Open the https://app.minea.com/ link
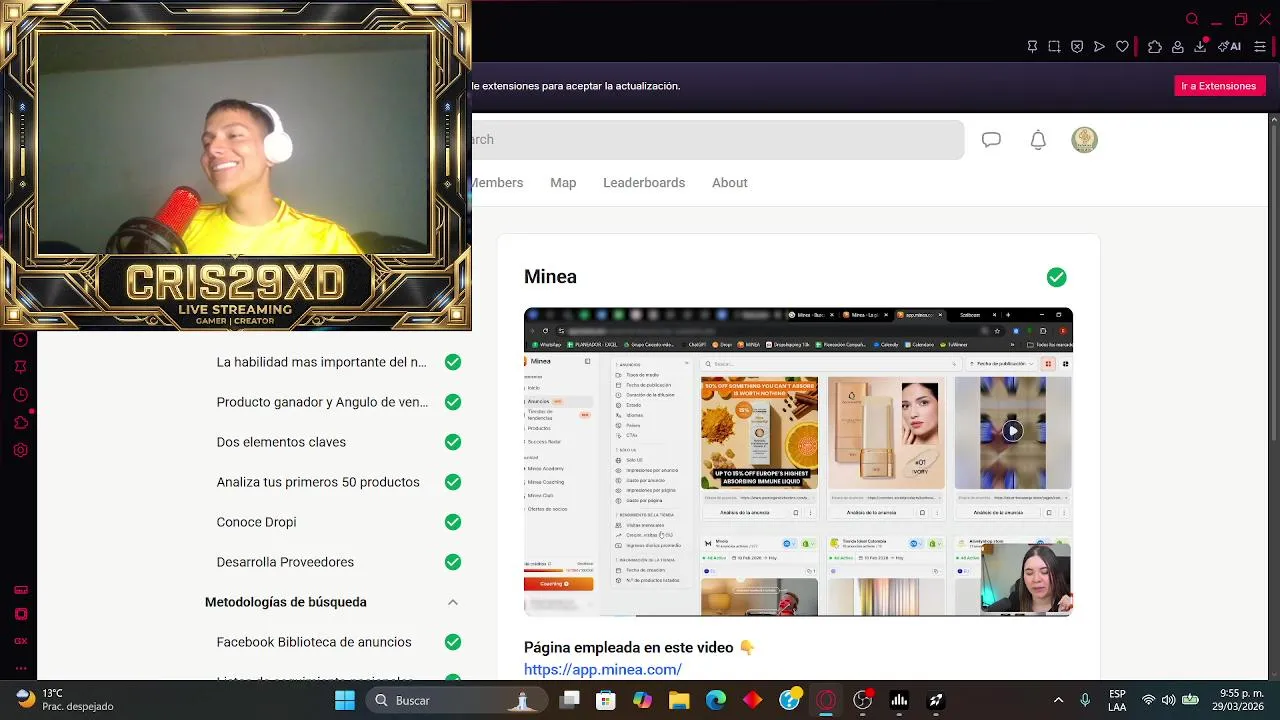Viewport: 1280px width, 720px height. pos(603,670)
